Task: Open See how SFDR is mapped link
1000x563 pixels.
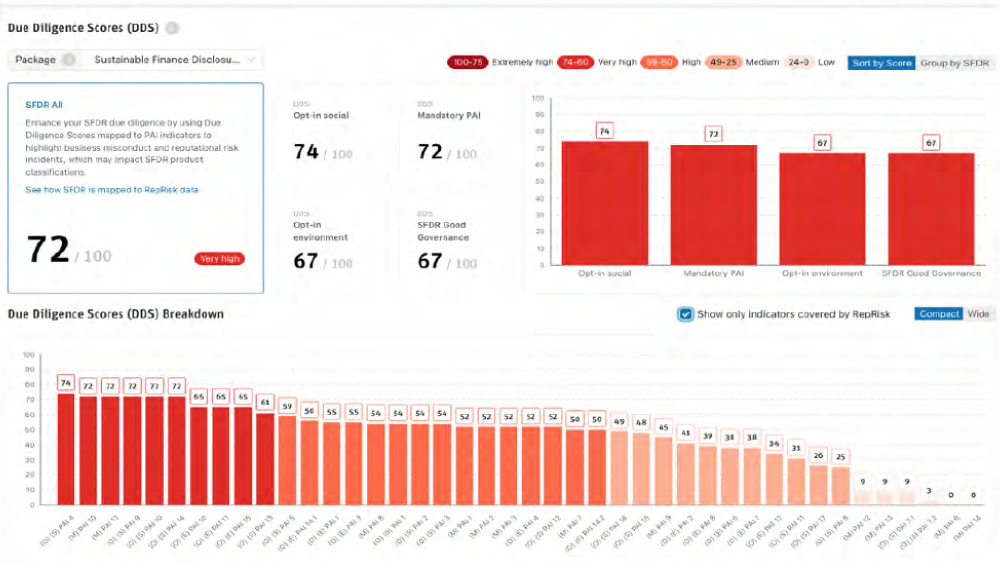Action: (112, 190)
